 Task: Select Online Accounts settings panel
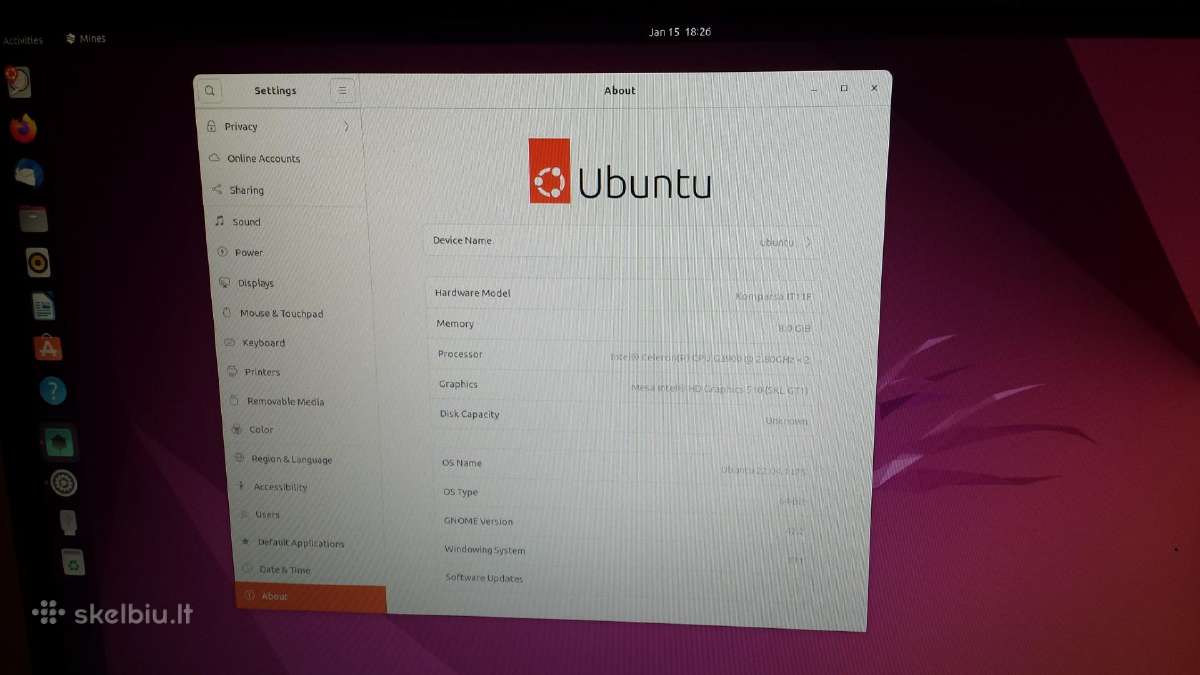coord(282,158)
